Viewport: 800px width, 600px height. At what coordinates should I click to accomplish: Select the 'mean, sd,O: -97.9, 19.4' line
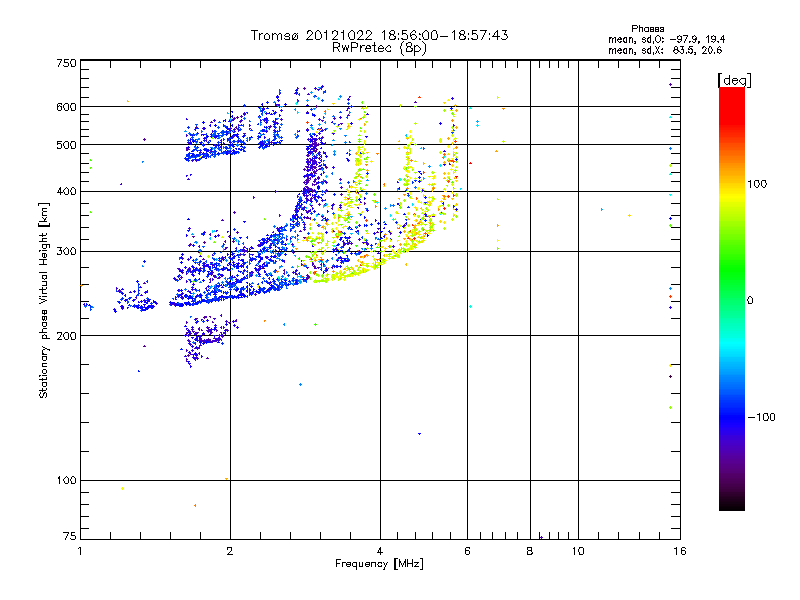pos(666,40)
